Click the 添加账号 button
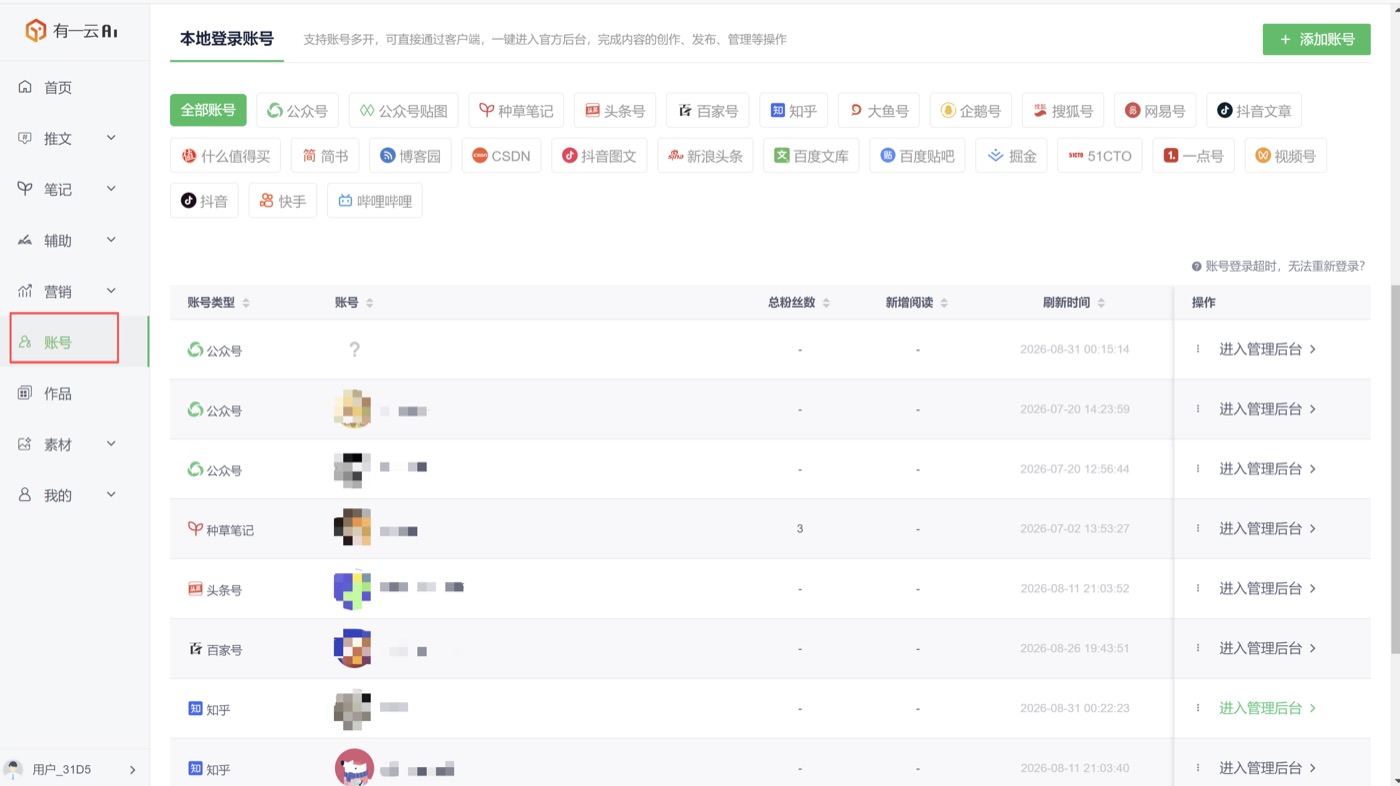 point(1317,39)
